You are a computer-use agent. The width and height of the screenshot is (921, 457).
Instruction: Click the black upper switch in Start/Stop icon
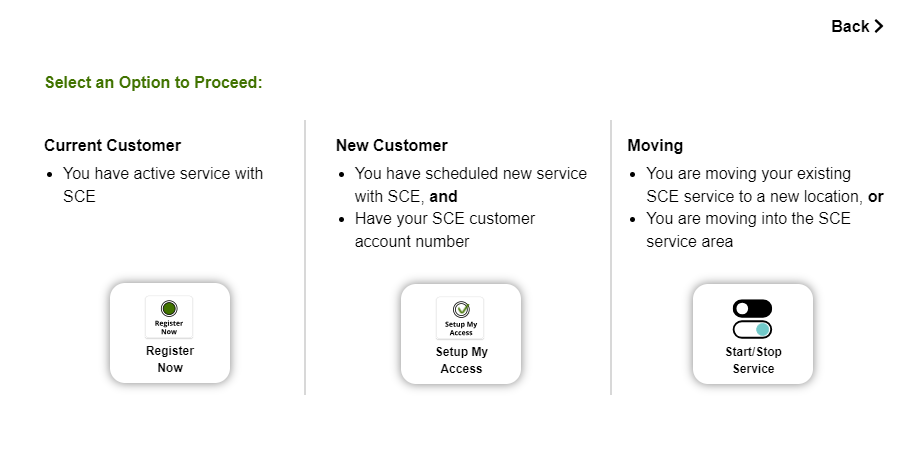[x=752, y=308]
